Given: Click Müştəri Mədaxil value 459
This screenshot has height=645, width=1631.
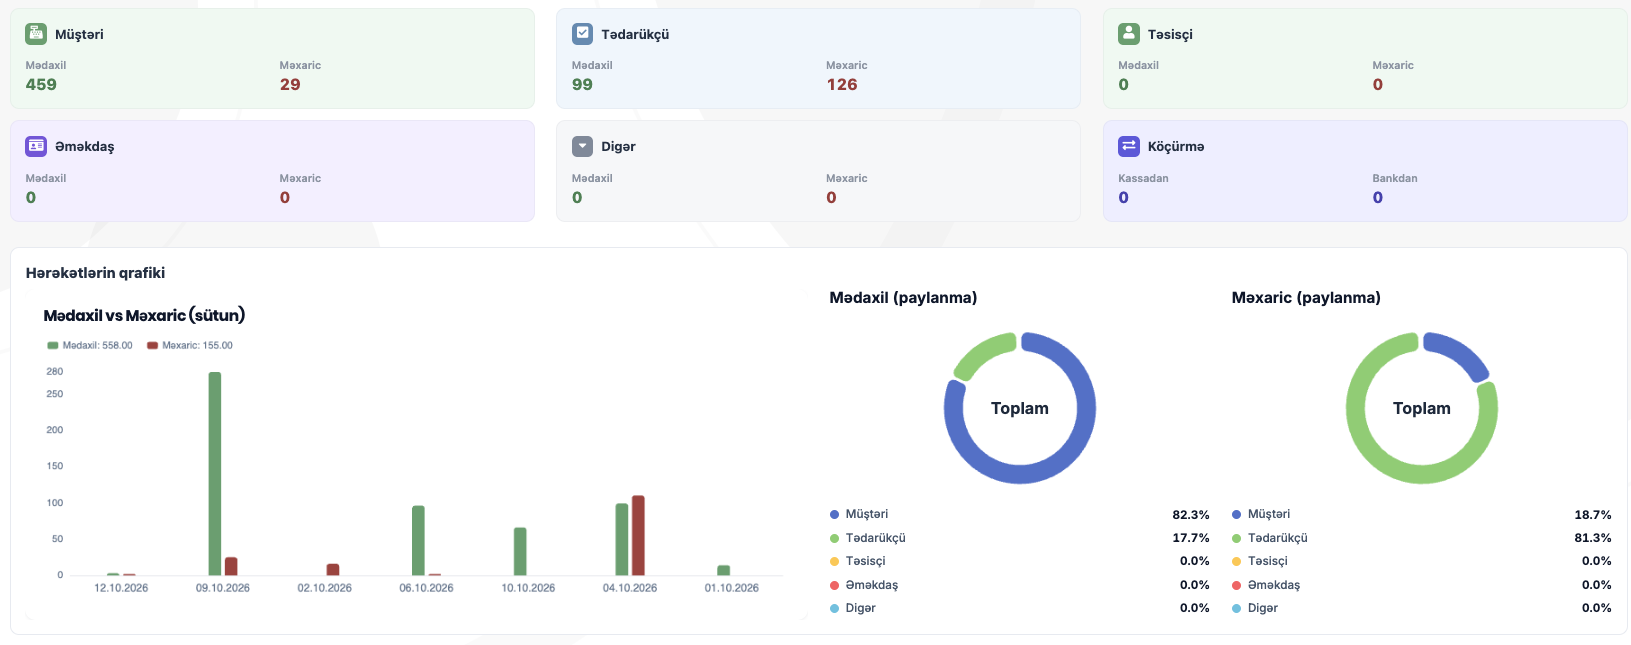Looking at the screenshot, I should tap(41, 85).
